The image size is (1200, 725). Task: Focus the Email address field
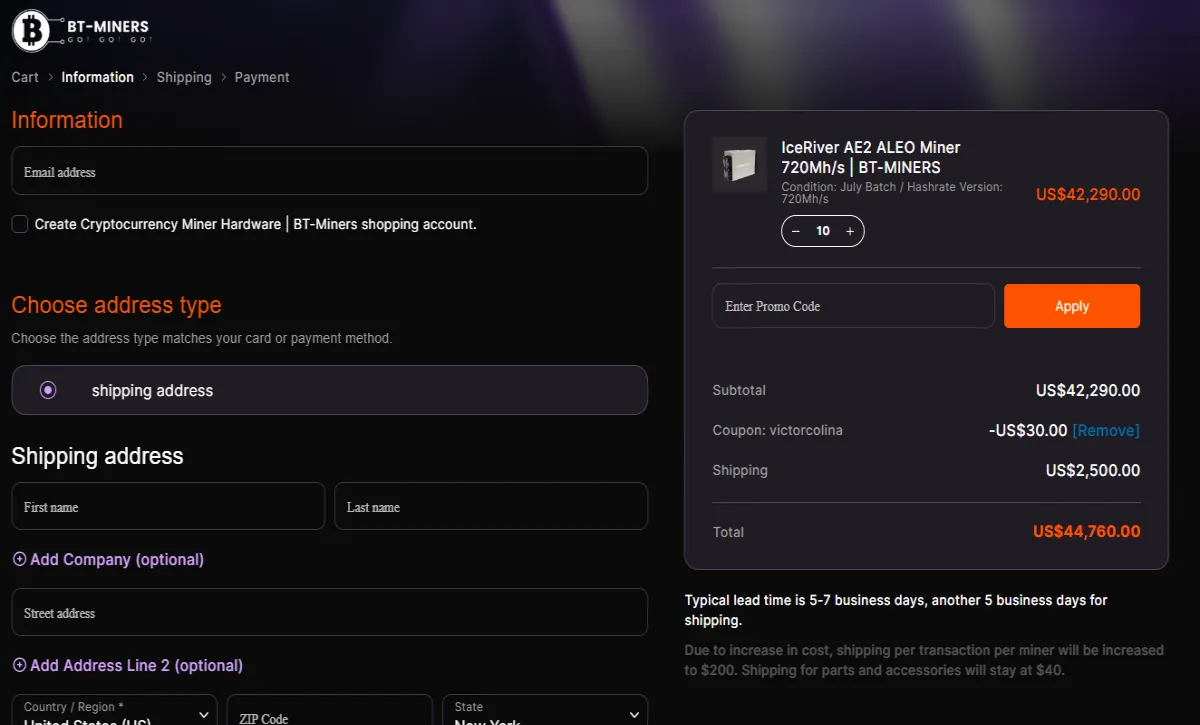pos(329,172)
